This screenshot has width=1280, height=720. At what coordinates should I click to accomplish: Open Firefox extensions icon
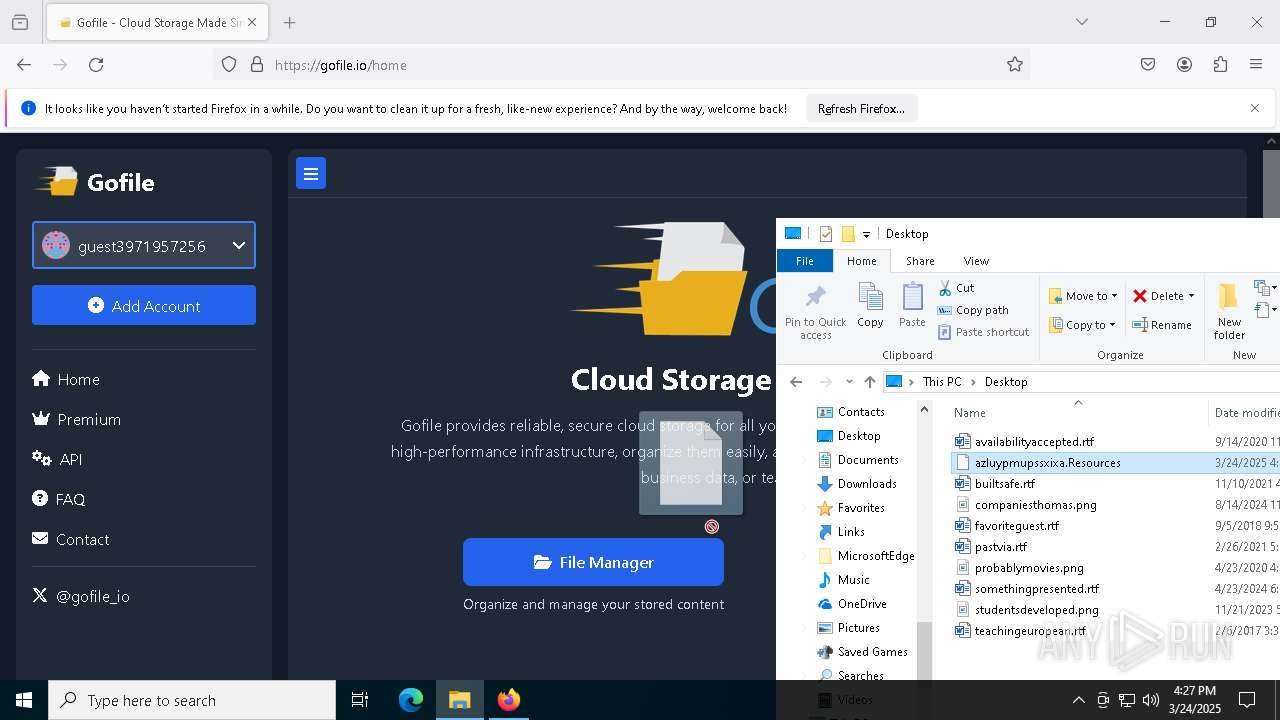coord(1220,65)
